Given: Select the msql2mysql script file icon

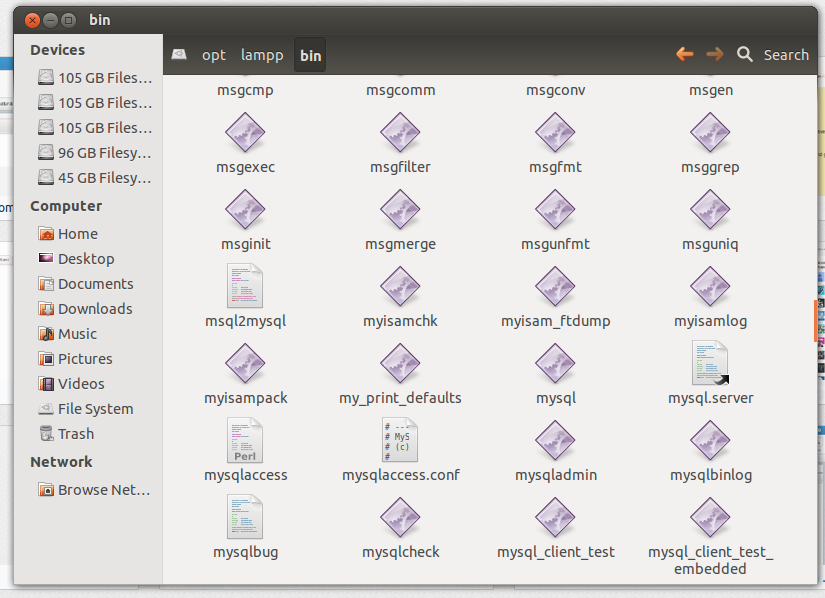Looking at the screenshot, I should (245, 286).
